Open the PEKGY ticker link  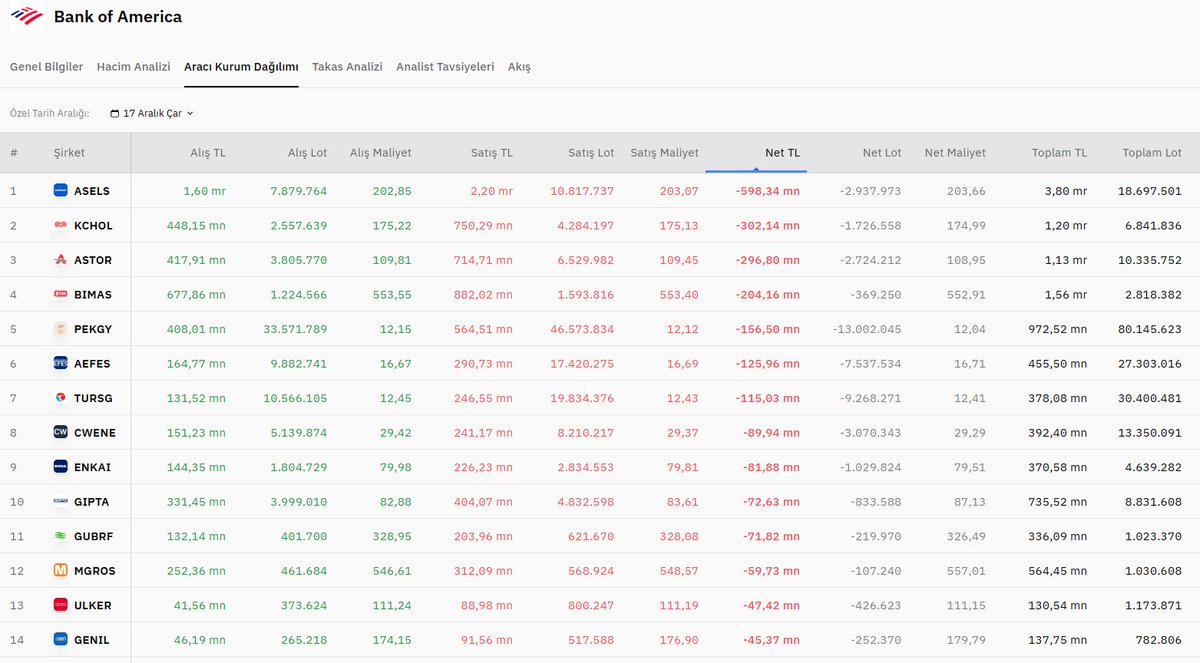tap(93, 329)
